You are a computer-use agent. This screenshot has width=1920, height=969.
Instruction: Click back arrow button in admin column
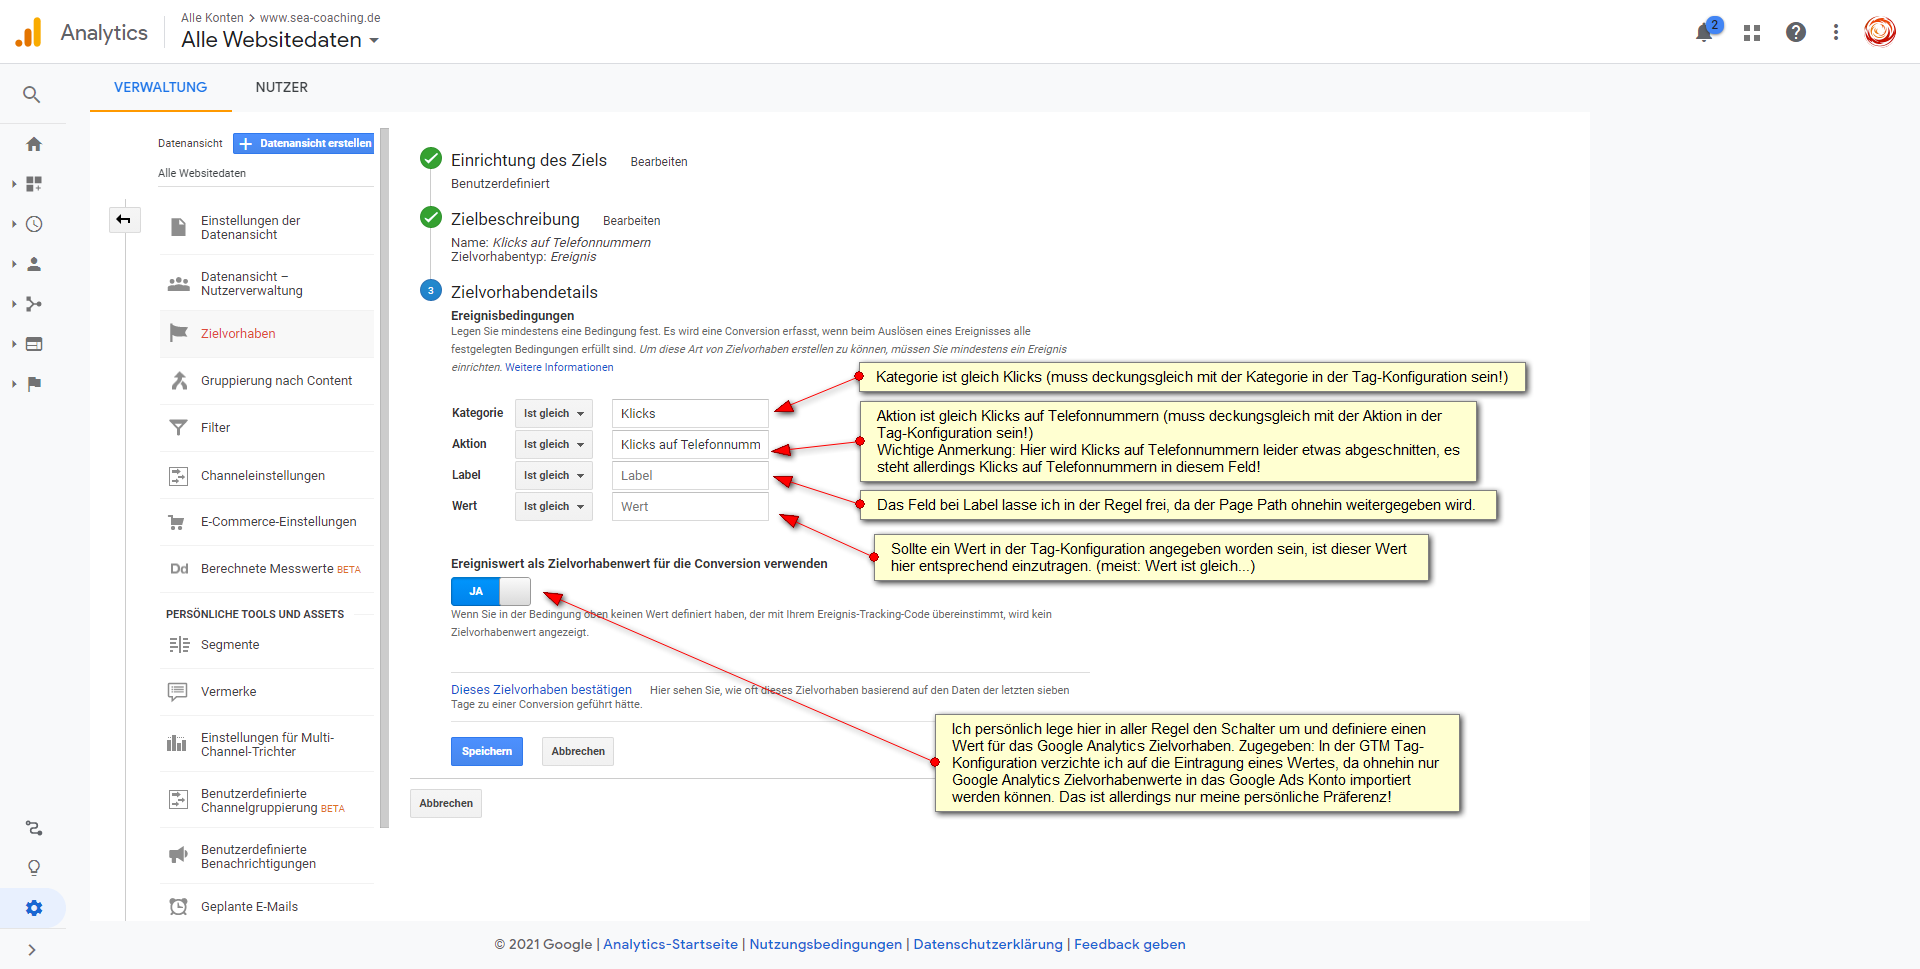(x=124, y=220)
